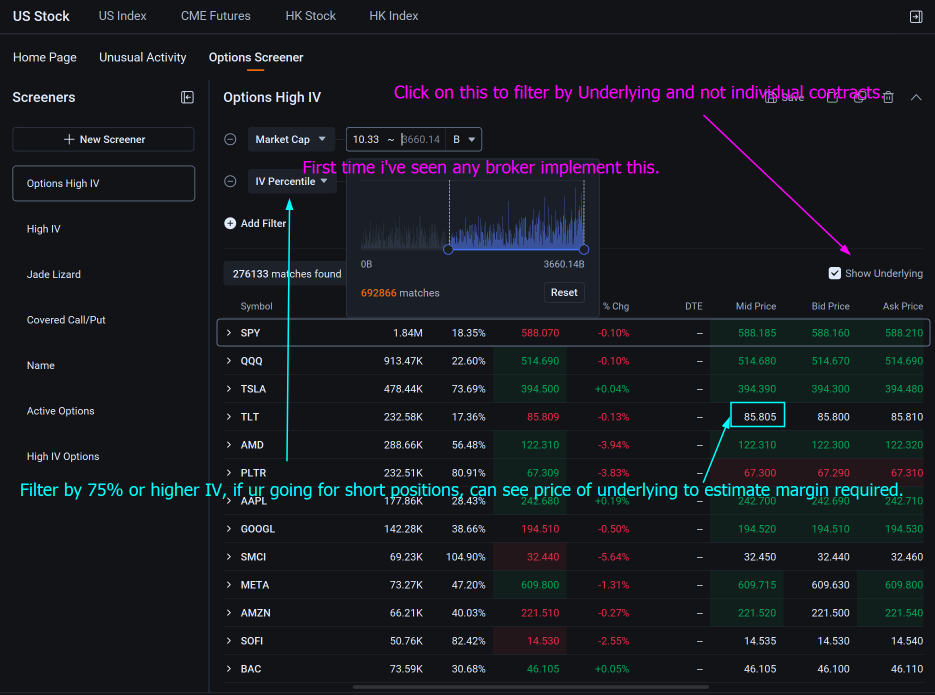Click Add Filter
935x695 pixels.
[255, 224]
